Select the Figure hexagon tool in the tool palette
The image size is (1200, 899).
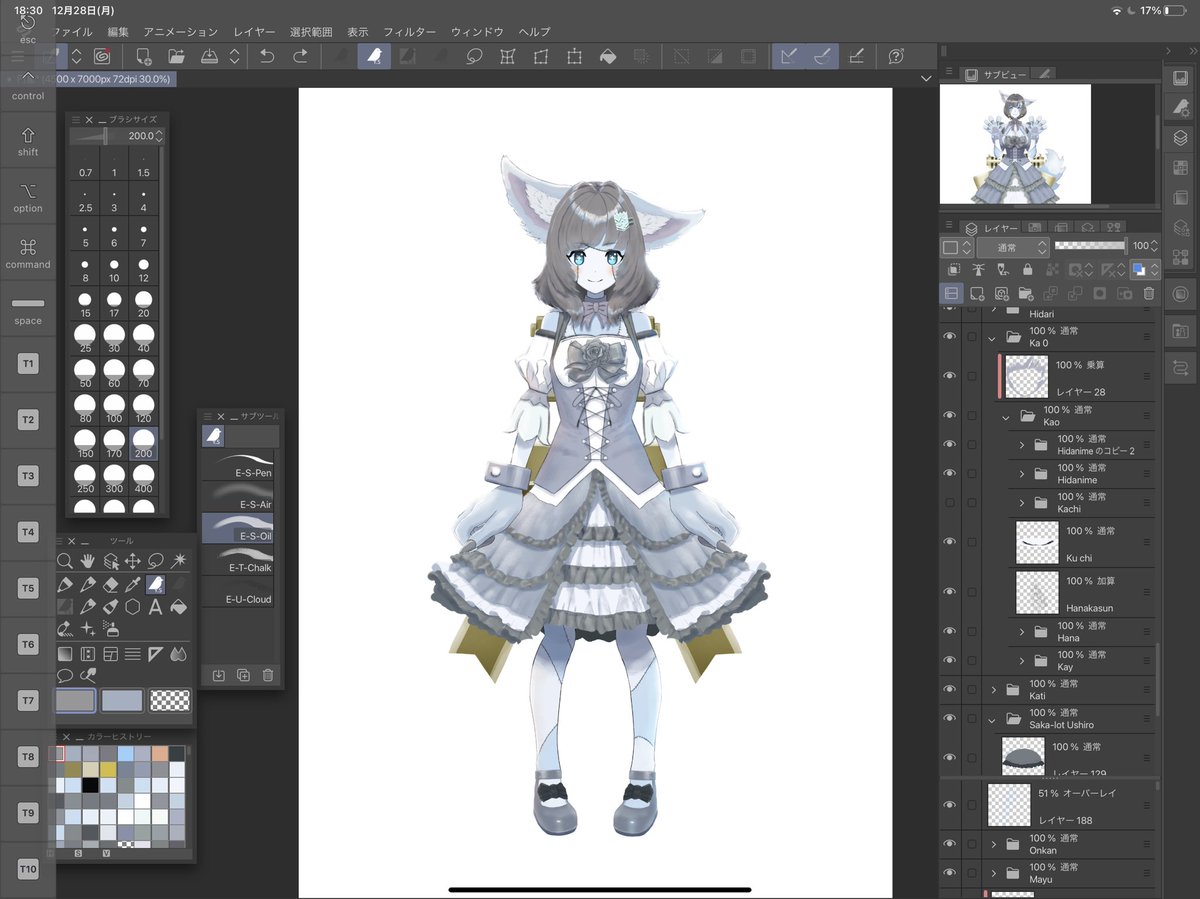pos(133,607)
